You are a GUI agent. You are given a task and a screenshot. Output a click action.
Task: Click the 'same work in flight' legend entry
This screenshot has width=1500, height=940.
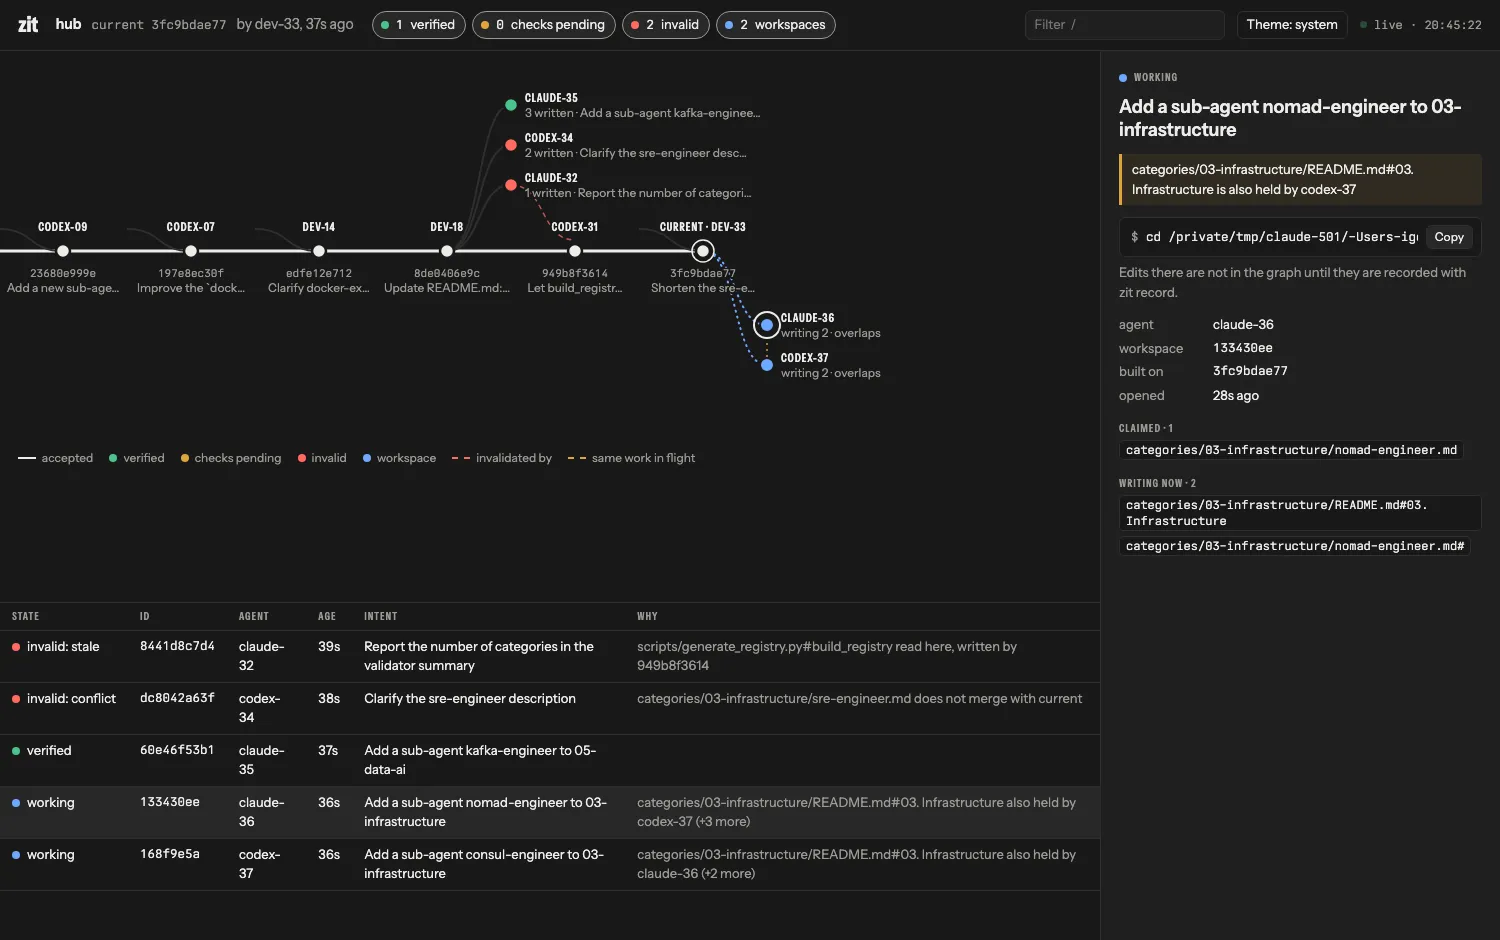pos(631,458)
